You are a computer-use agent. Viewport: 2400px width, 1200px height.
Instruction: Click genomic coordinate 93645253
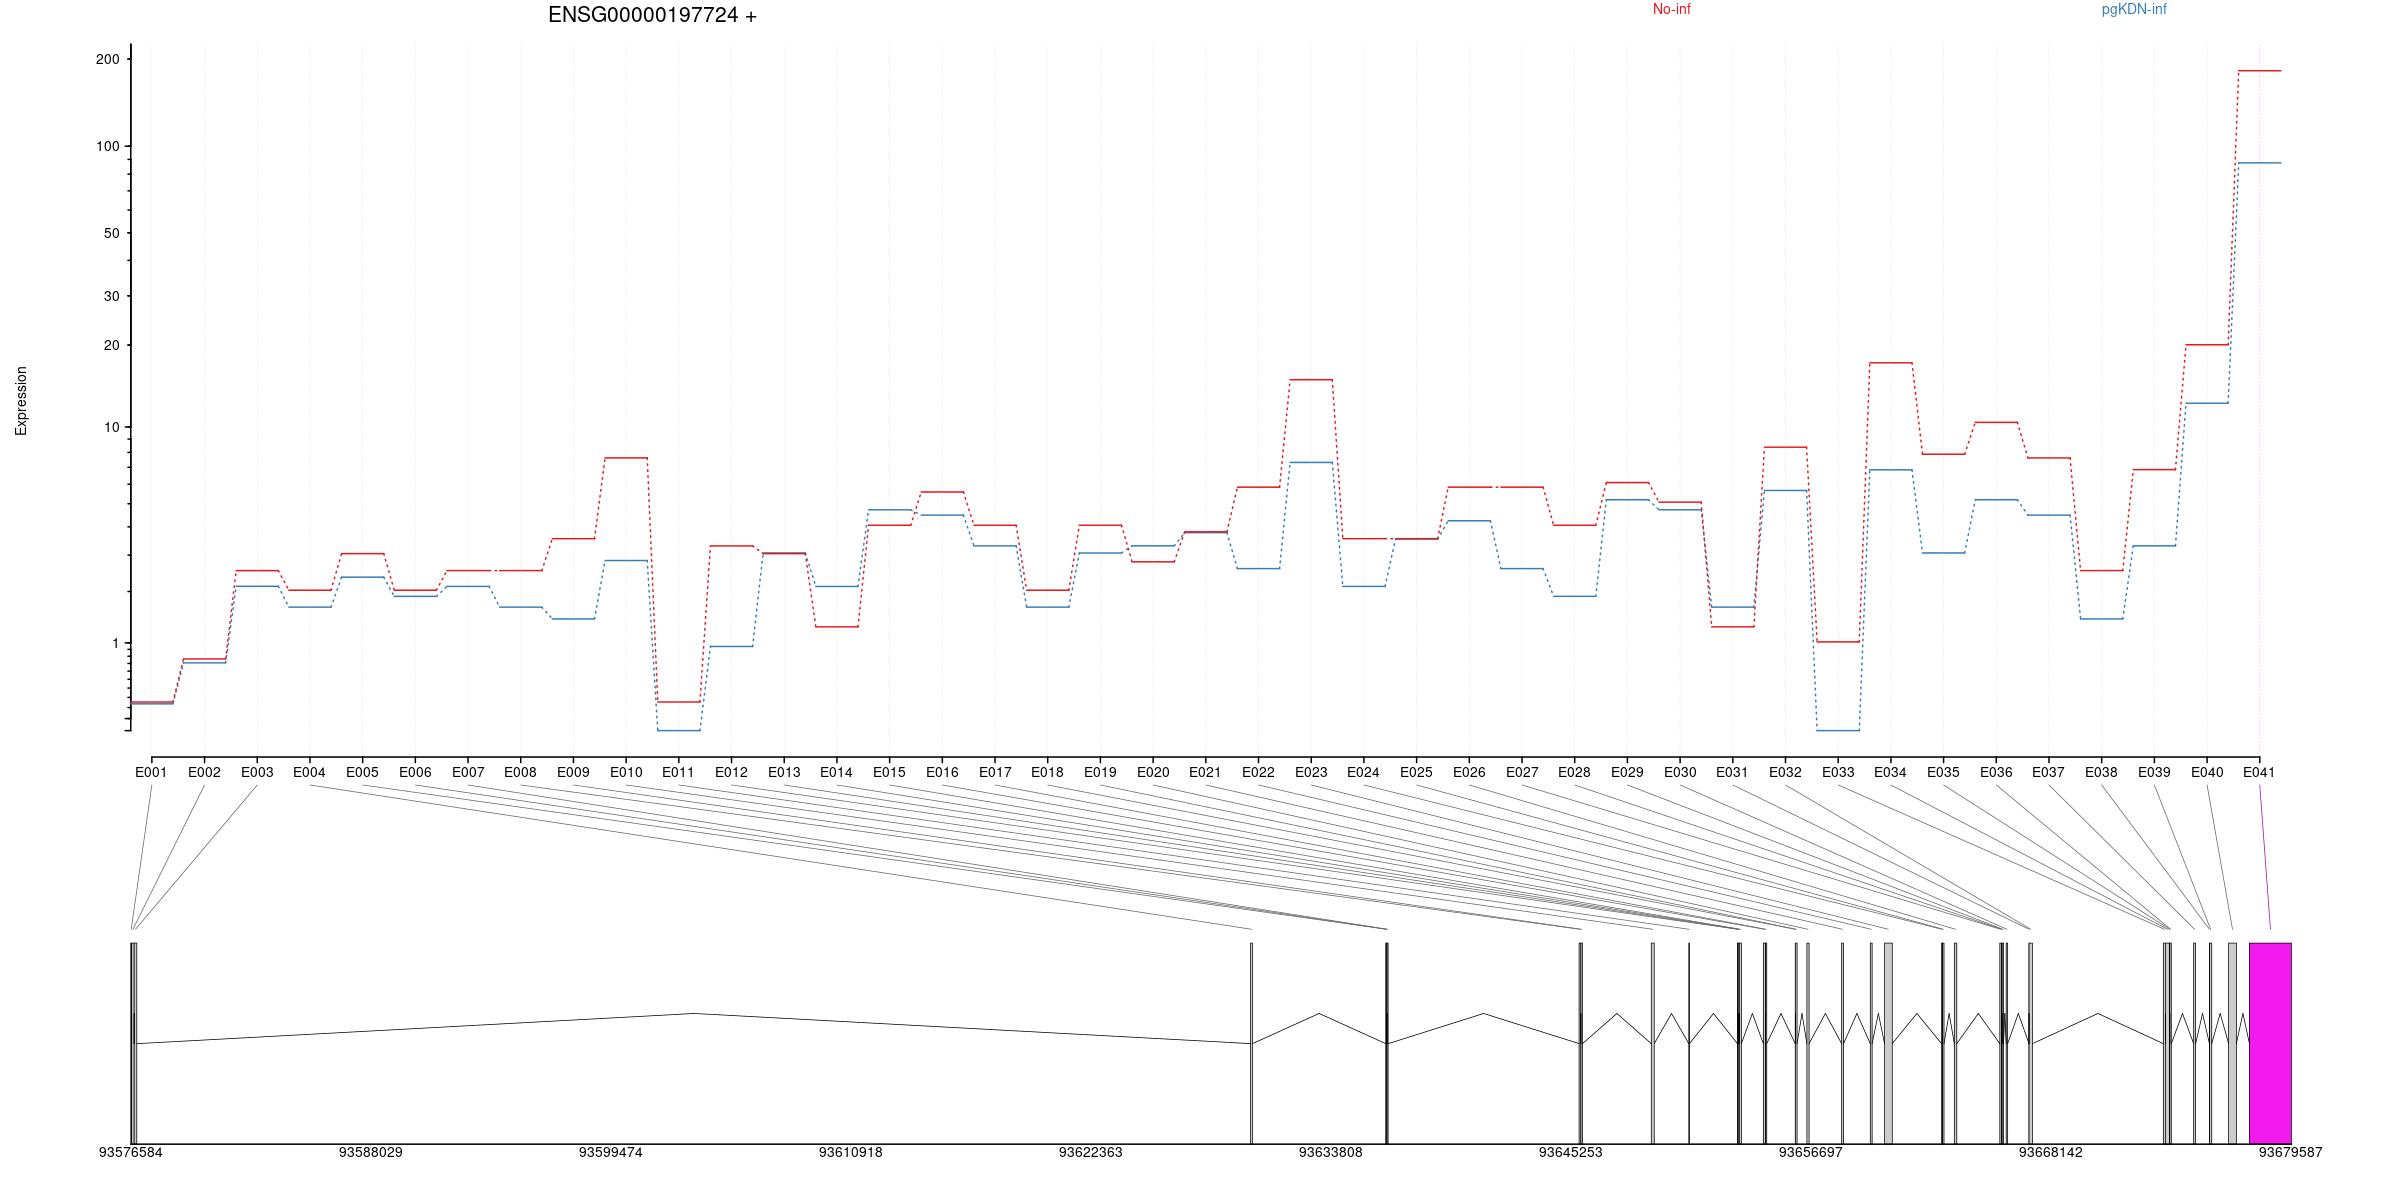(1570, 1152)
